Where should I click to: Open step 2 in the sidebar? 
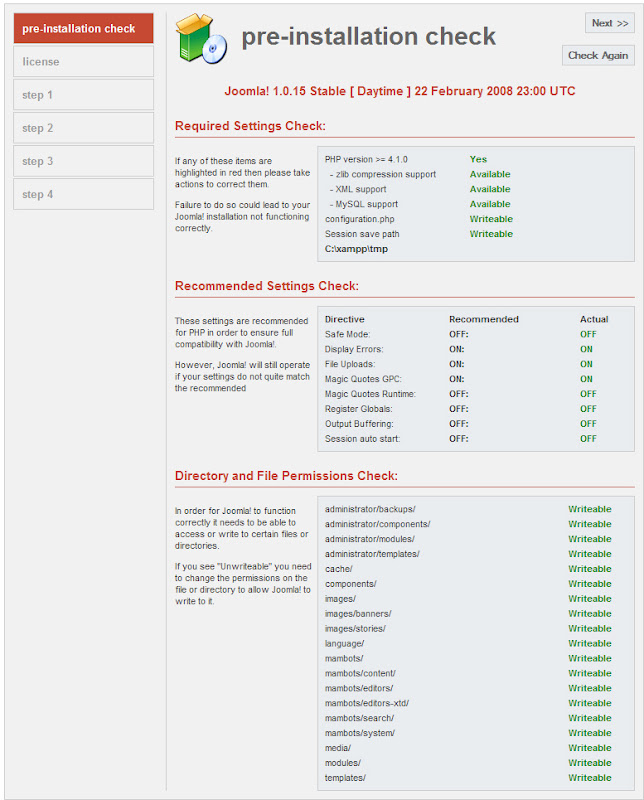pos(83,128)
